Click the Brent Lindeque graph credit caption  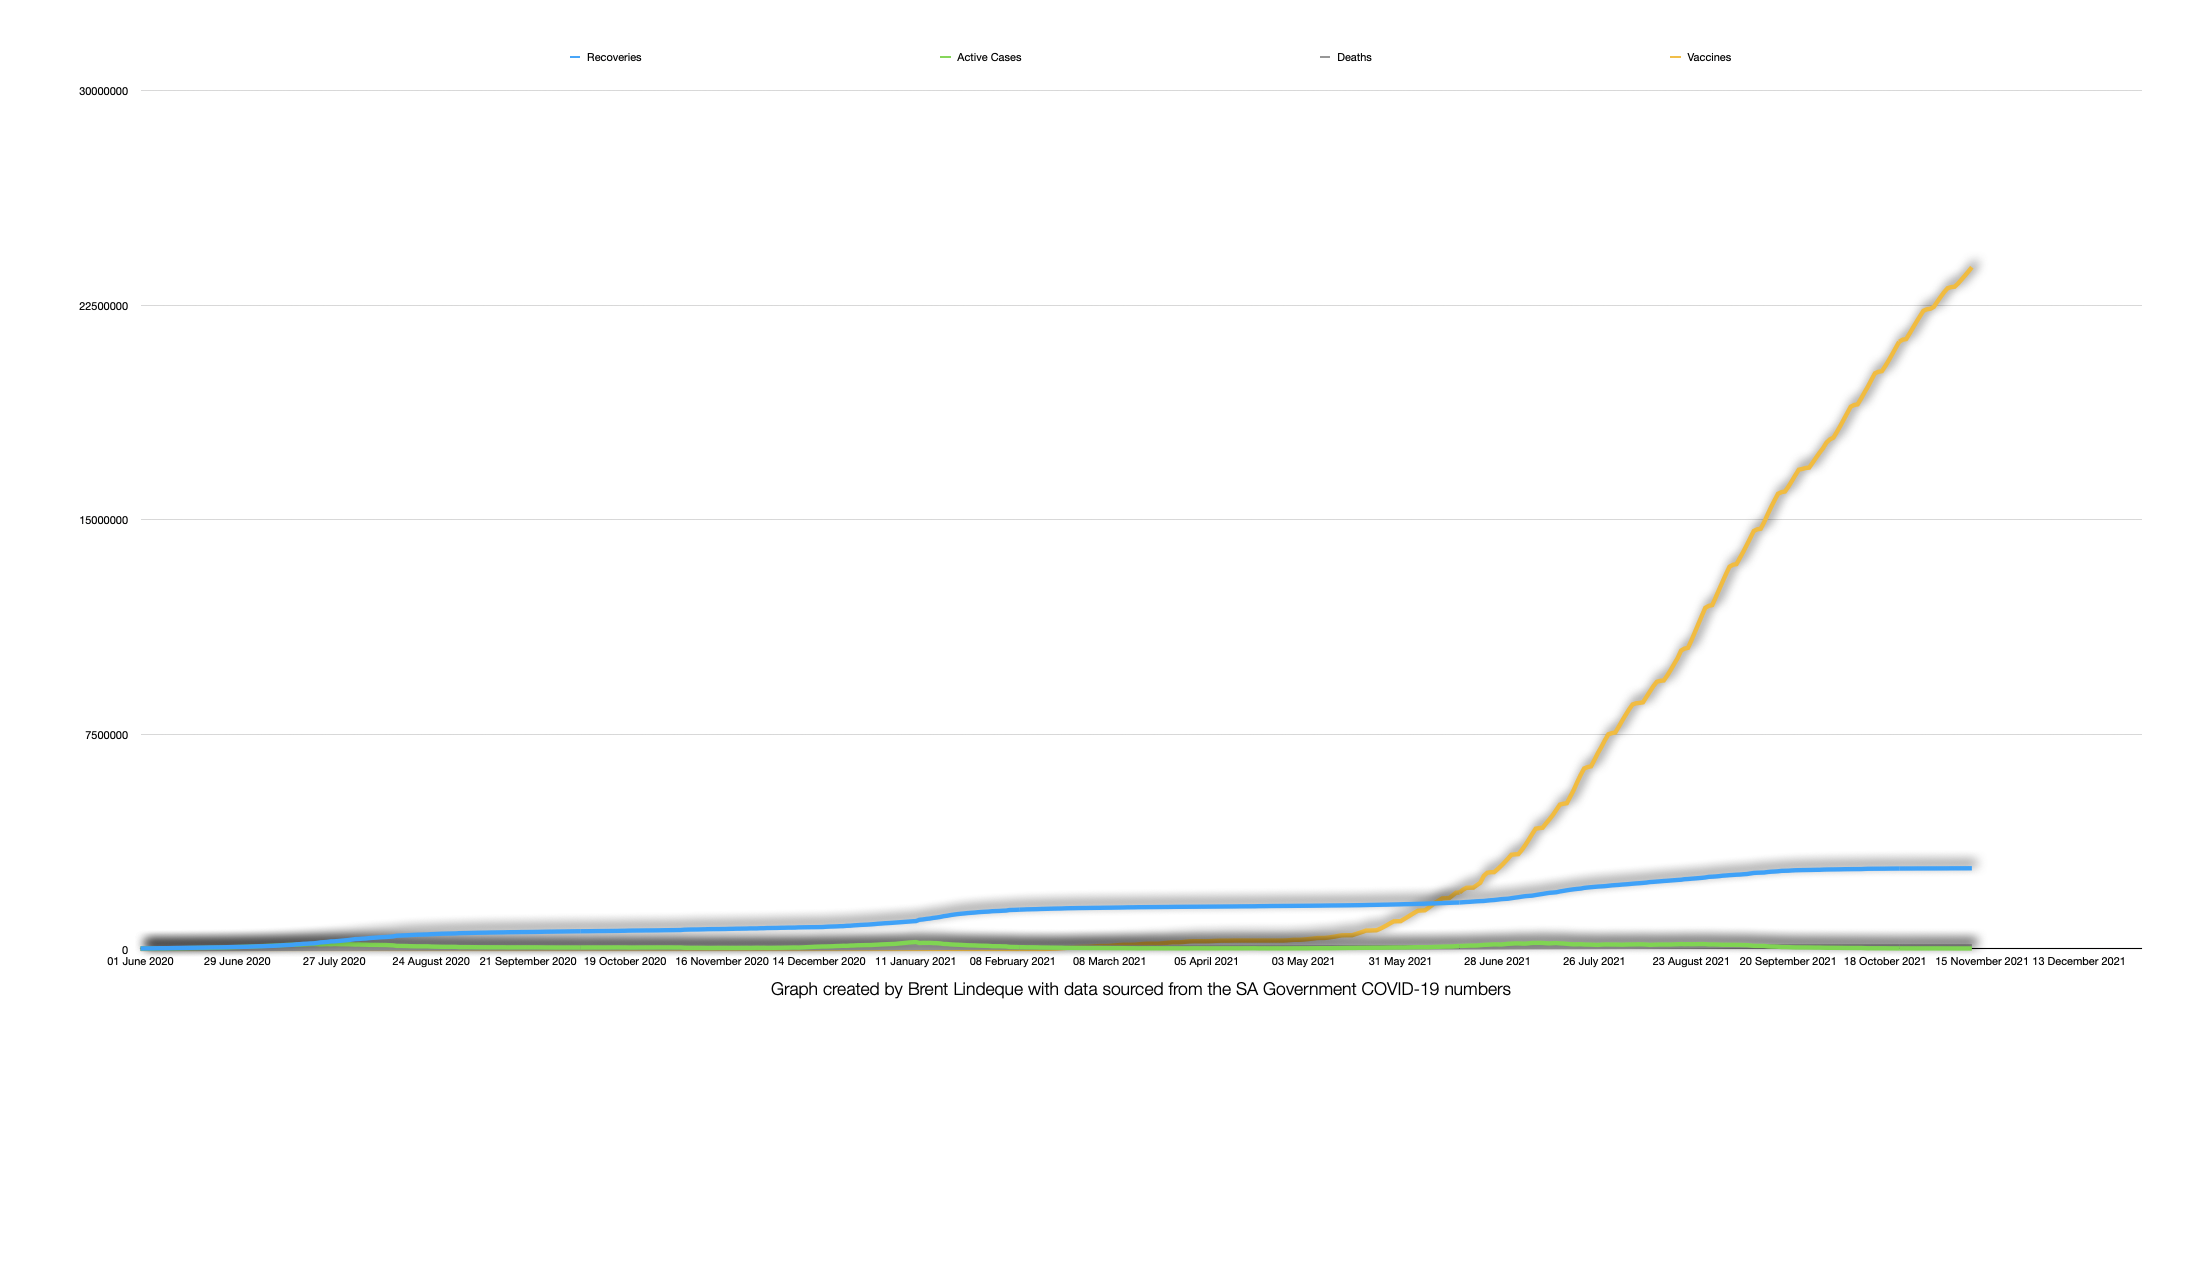(1140, 990)
